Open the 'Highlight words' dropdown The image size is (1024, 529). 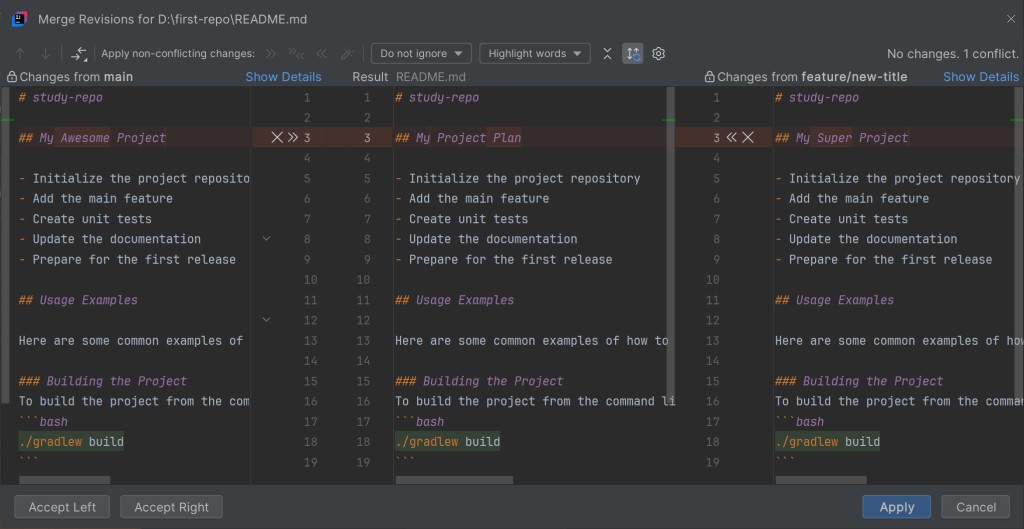(535, 54)
